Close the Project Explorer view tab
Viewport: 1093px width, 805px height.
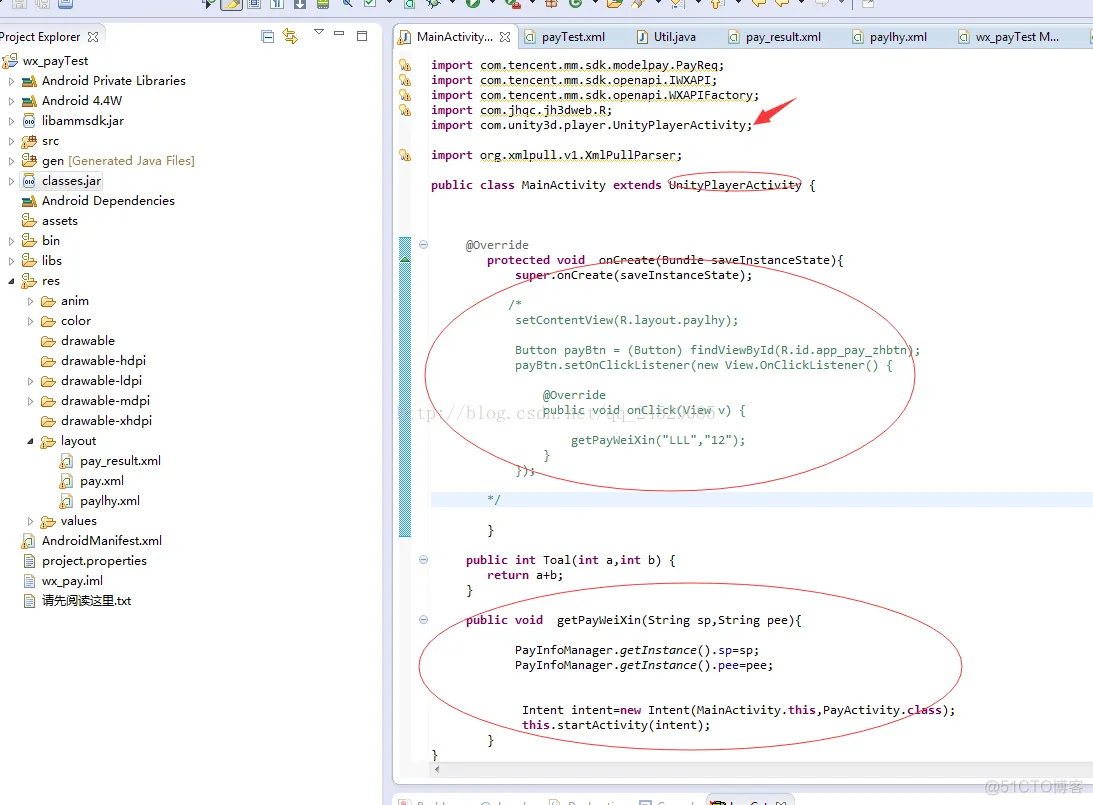click(93, 36)
